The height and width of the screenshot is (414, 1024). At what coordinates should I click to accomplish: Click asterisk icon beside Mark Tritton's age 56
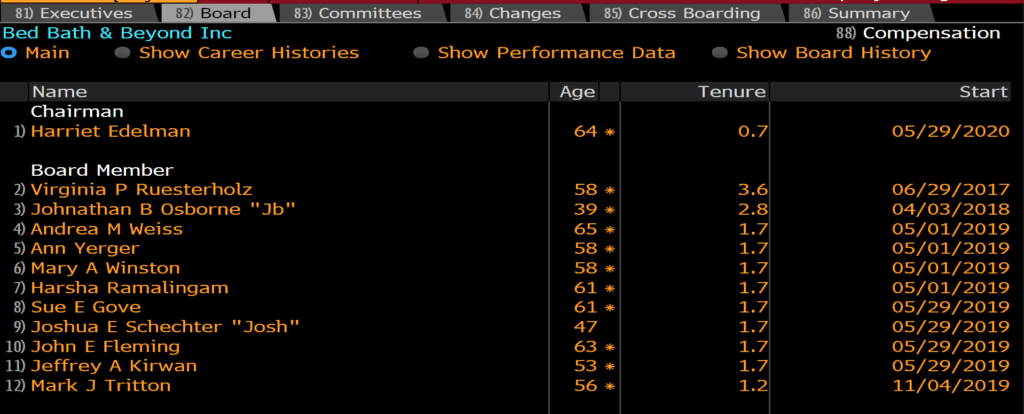pos(610,387)
